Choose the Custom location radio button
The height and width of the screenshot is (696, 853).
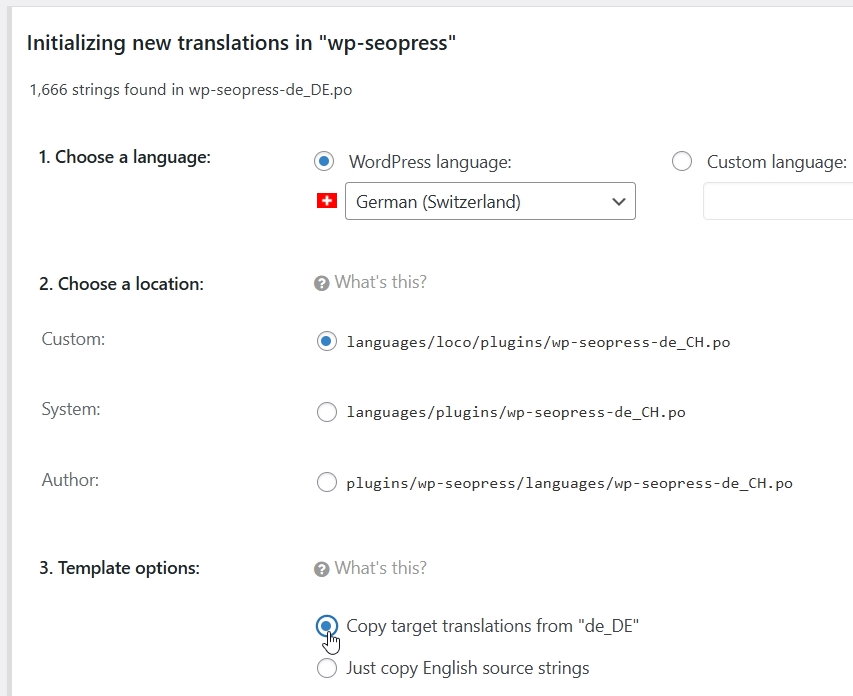pos(326,341)
